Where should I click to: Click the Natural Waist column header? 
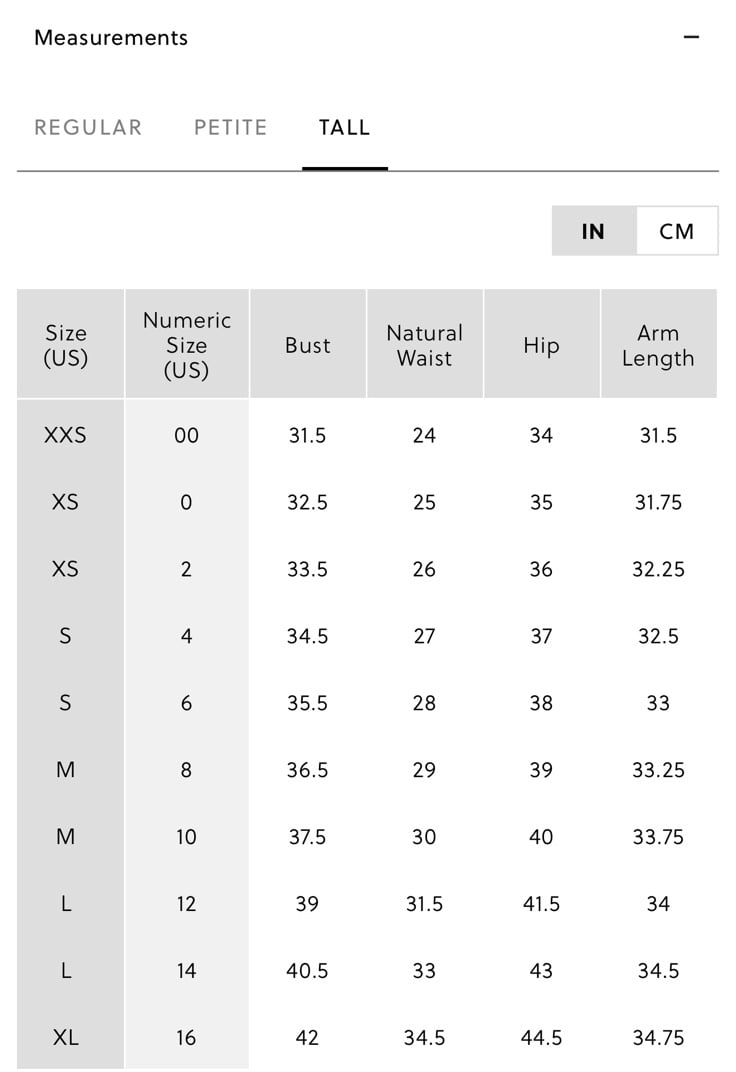pos(424,344)
